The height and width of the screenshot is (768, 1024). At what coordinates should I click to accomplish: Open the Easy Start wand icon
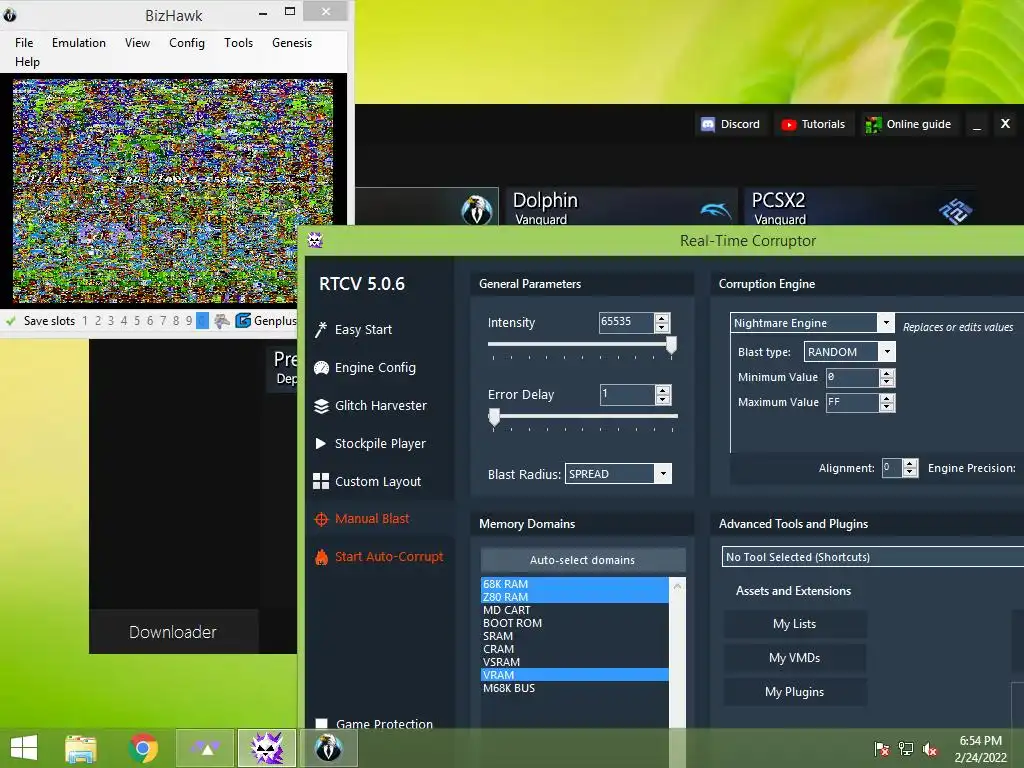coord(321,330)
